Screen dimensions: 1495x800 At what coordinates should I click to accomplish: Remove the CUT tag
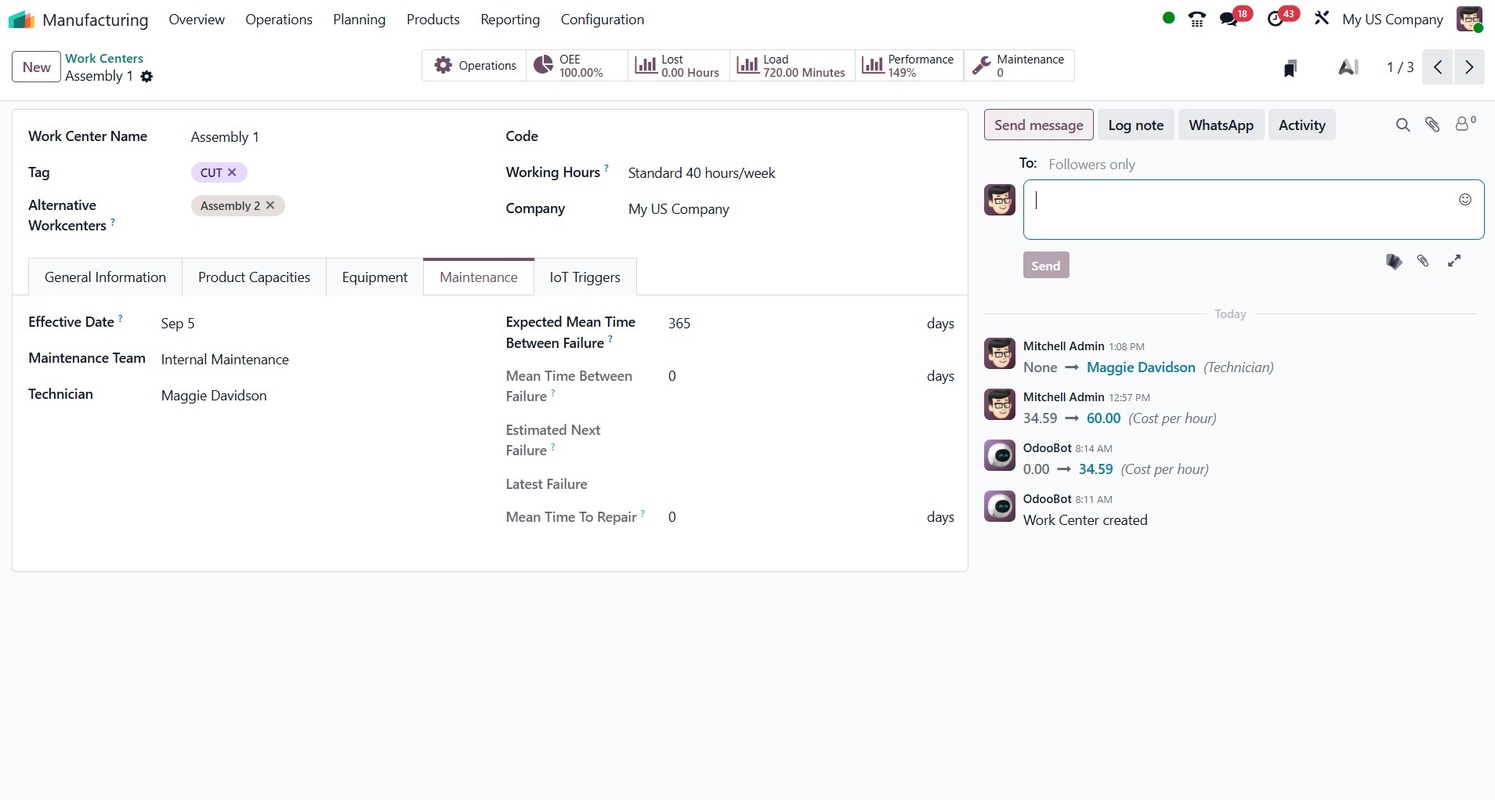pyautogui.click(x=232, y=172)
